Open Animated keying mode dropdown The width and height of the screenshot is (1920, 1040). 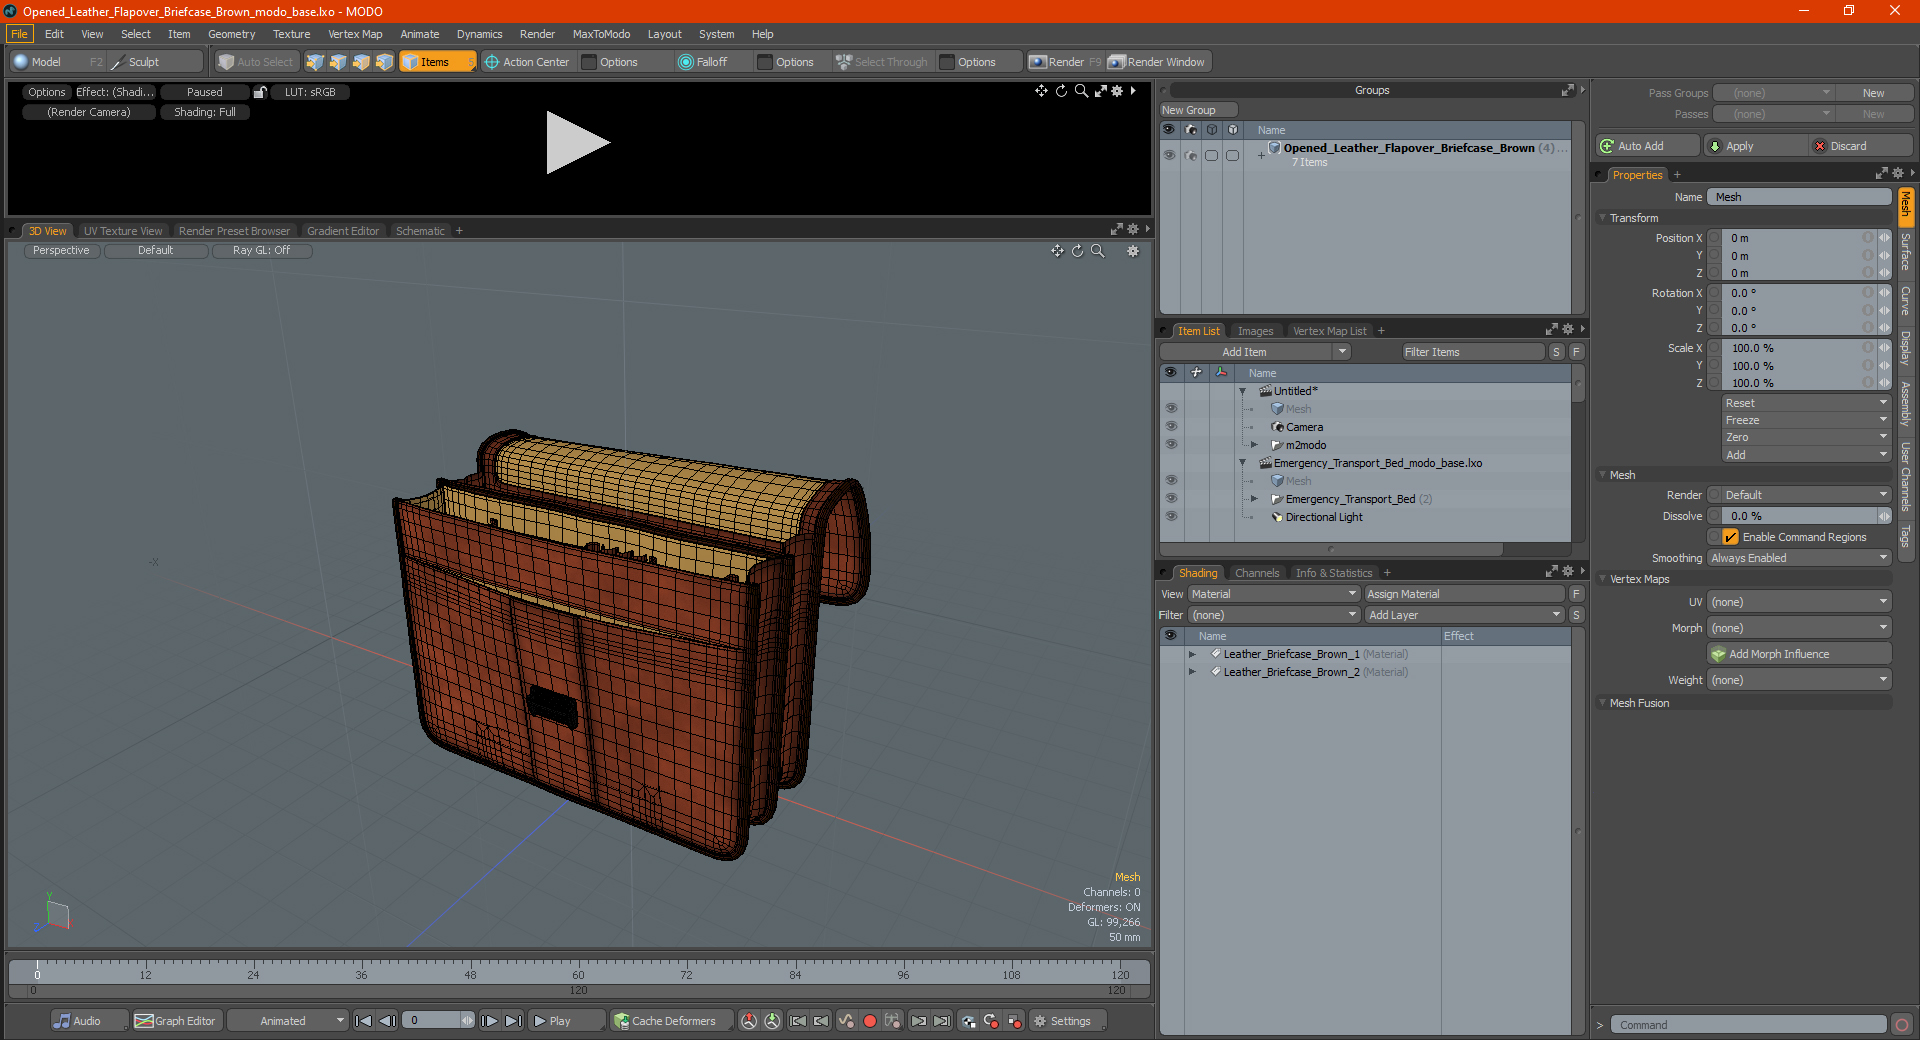pyautogui.click(x=287, y=1021)
